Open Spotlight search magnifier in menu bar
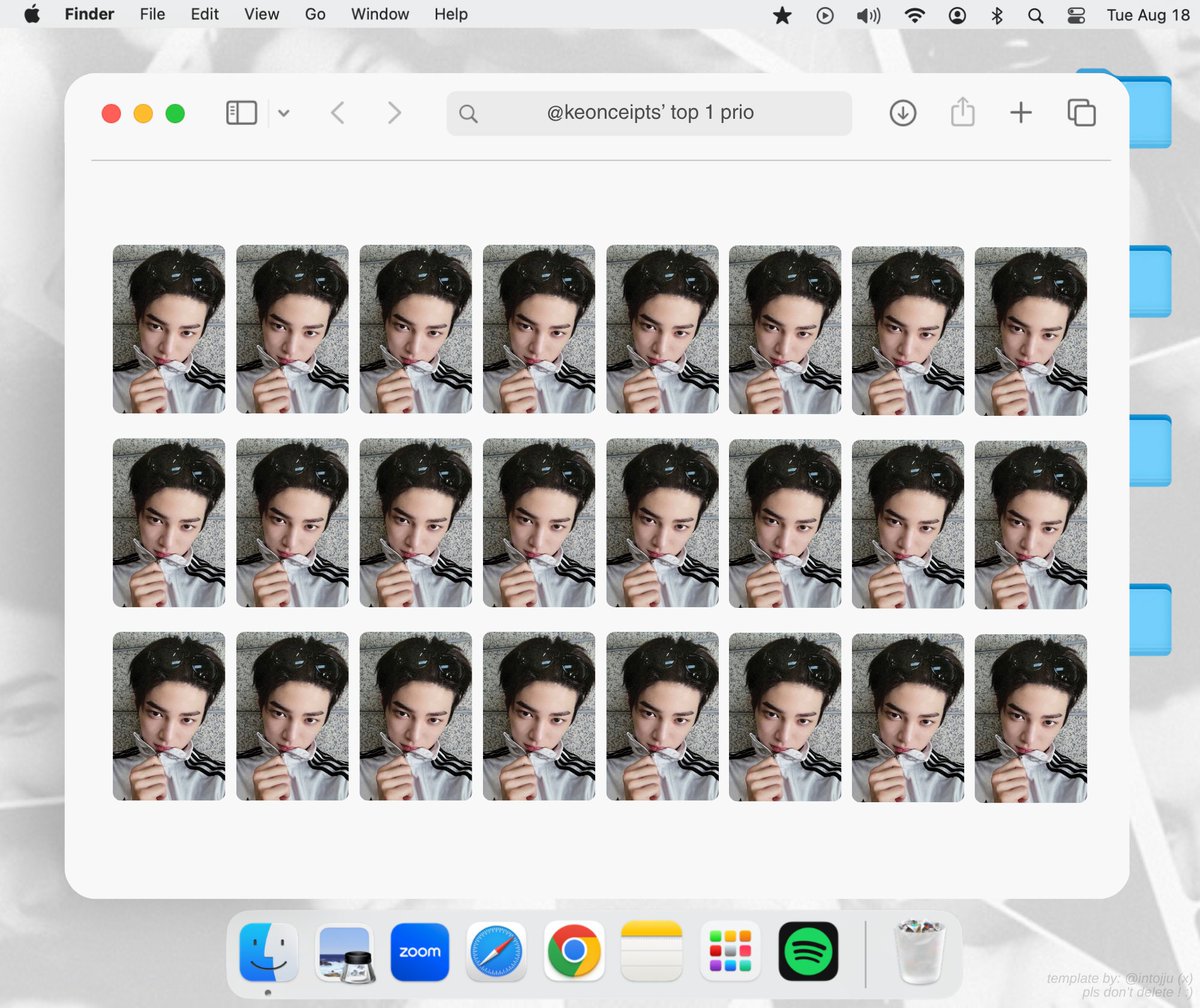 click(x=1036, y=15)
